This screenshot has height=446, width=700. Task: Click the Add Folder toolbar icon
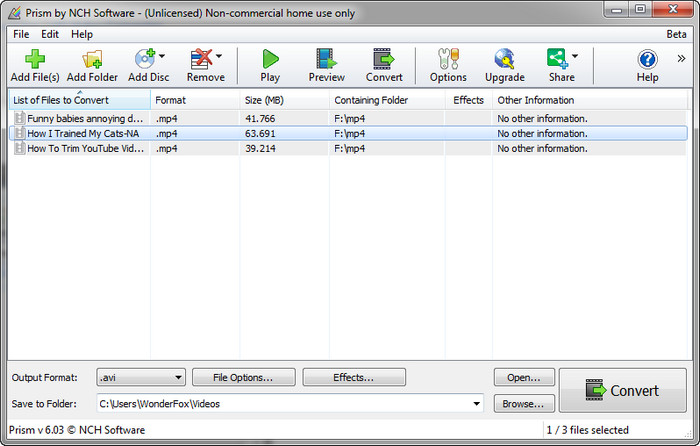click(92, 66)
